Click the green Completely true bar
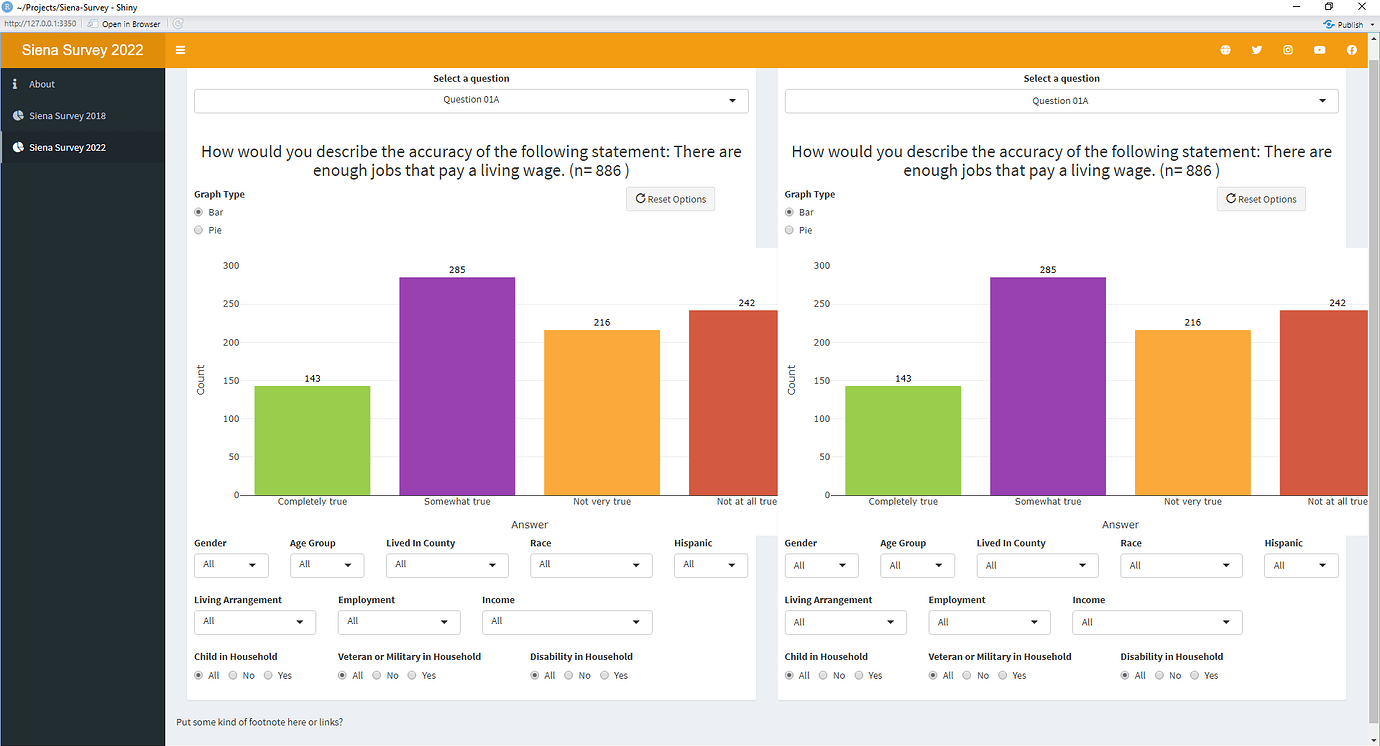The height and width of the screenshot is (746, 1380). [312, 440]
